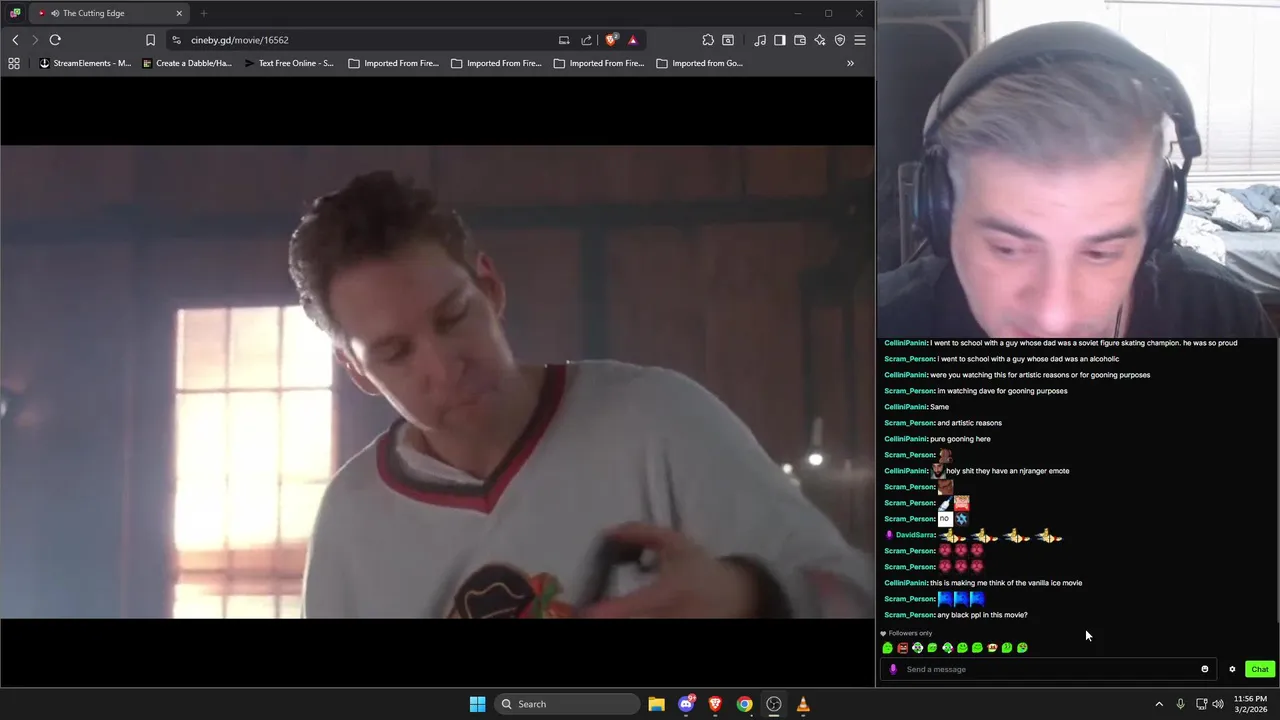
Task: Show hidden system tray icons chevron
Action: point(1159,704)
